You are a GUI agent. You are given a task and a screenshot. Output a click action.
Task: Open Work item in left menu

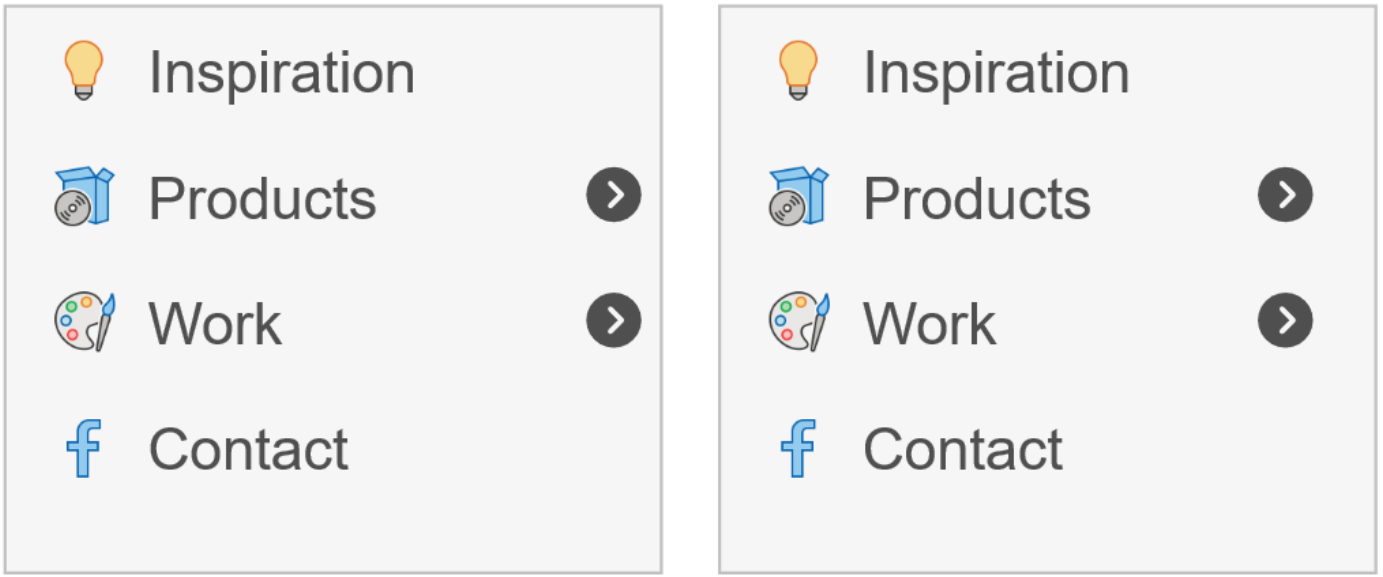(215, 324)
